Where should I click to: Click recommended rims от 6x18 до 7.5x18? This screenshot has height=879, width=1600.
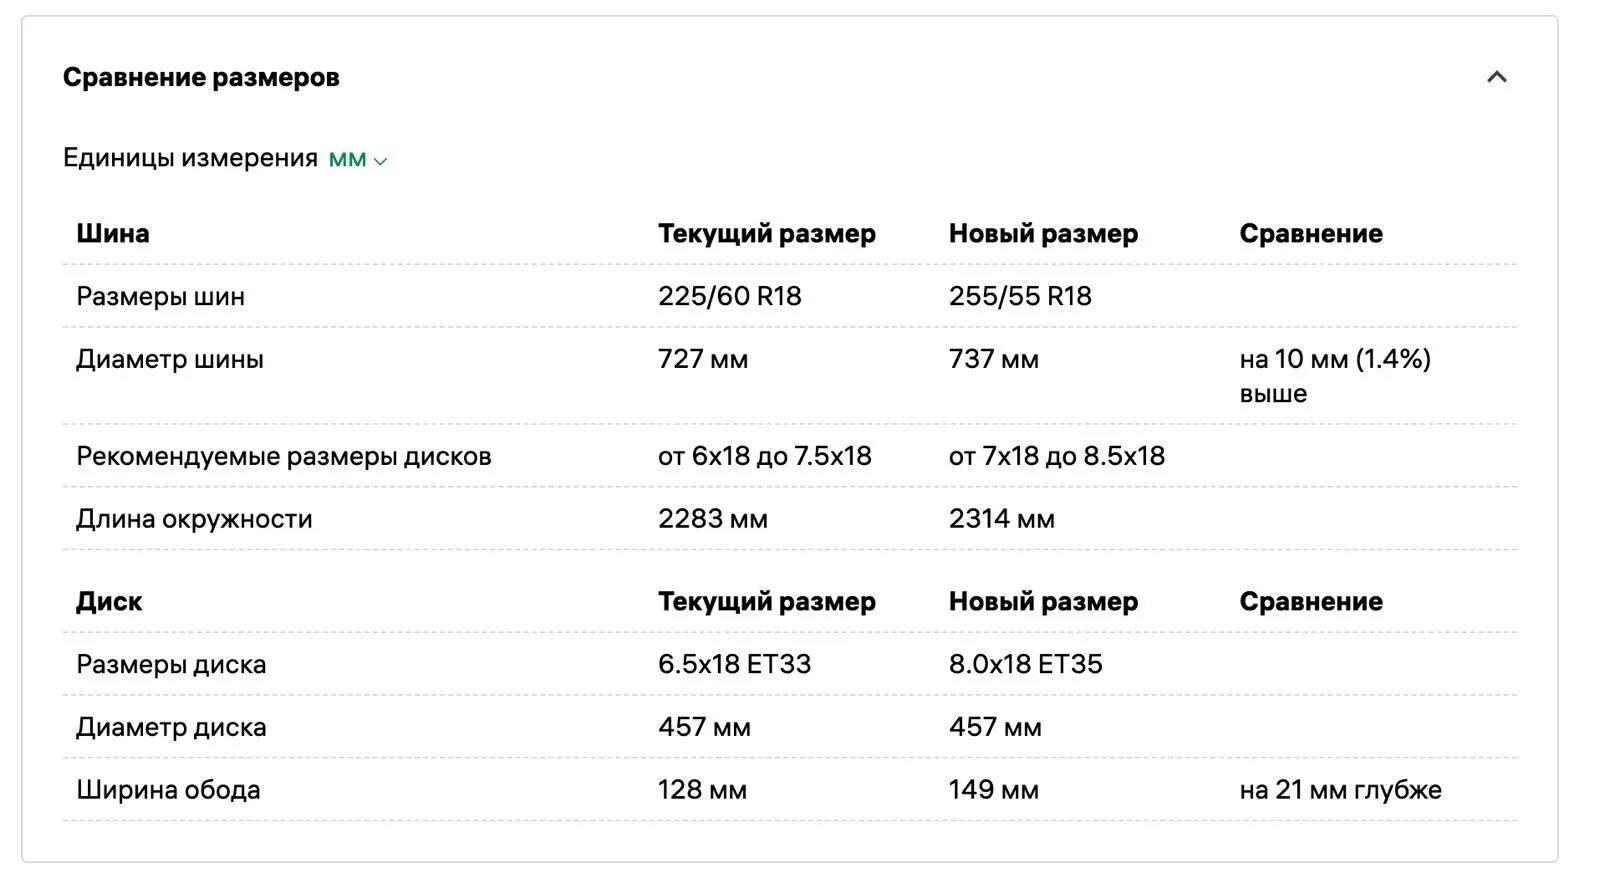pos(764,456)
